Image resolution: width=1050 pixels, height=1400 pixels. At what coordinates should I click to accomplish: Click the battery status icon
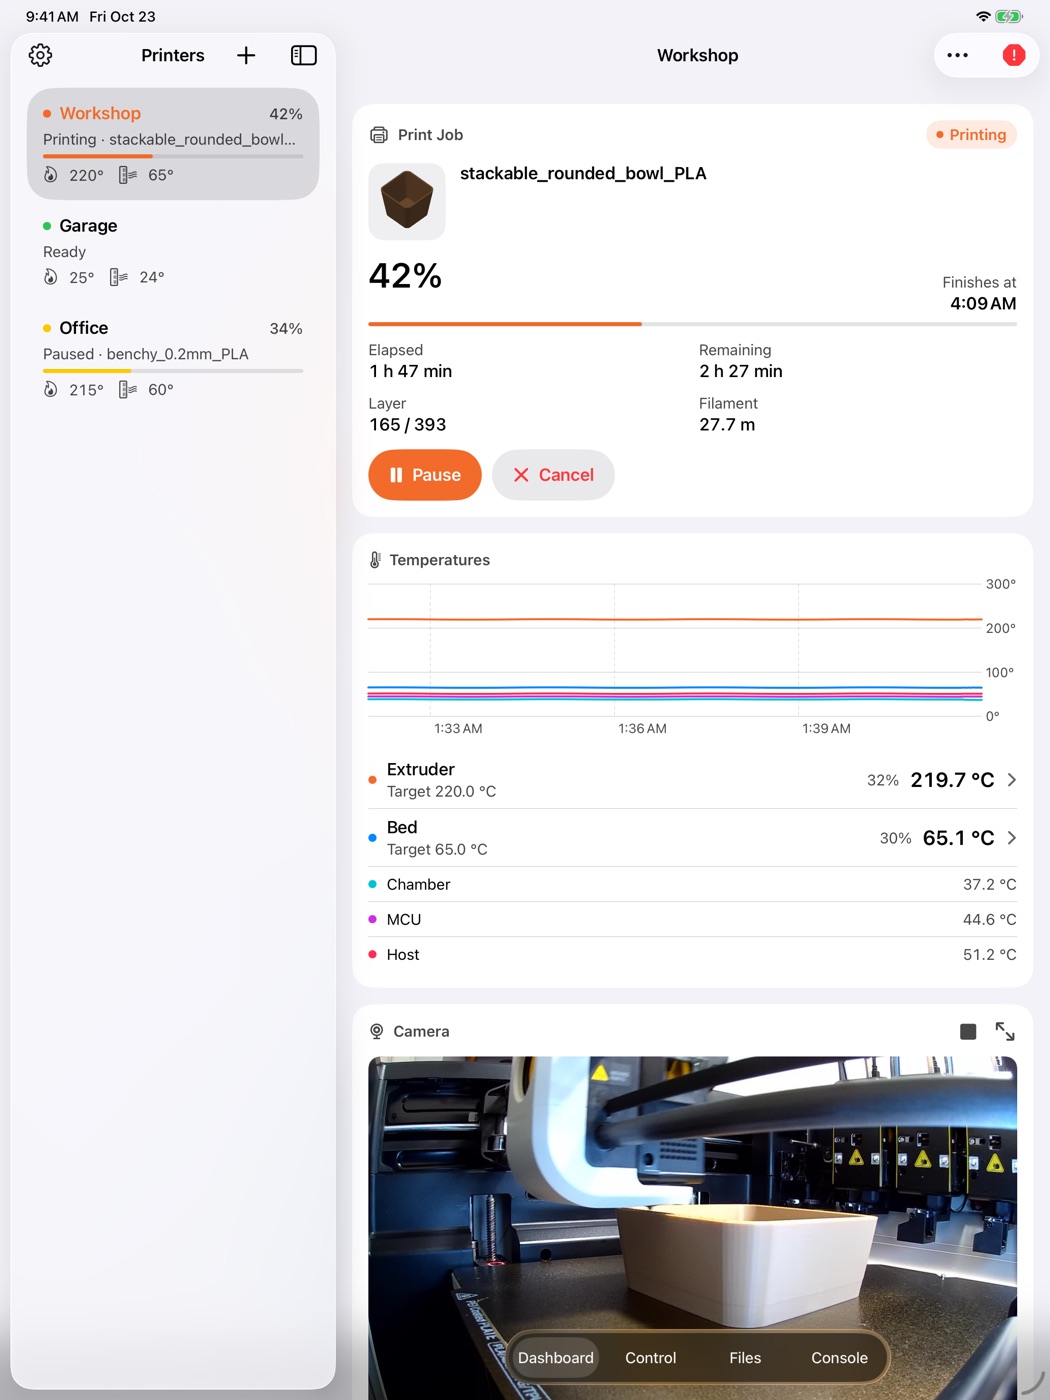tap(1009, 16)
